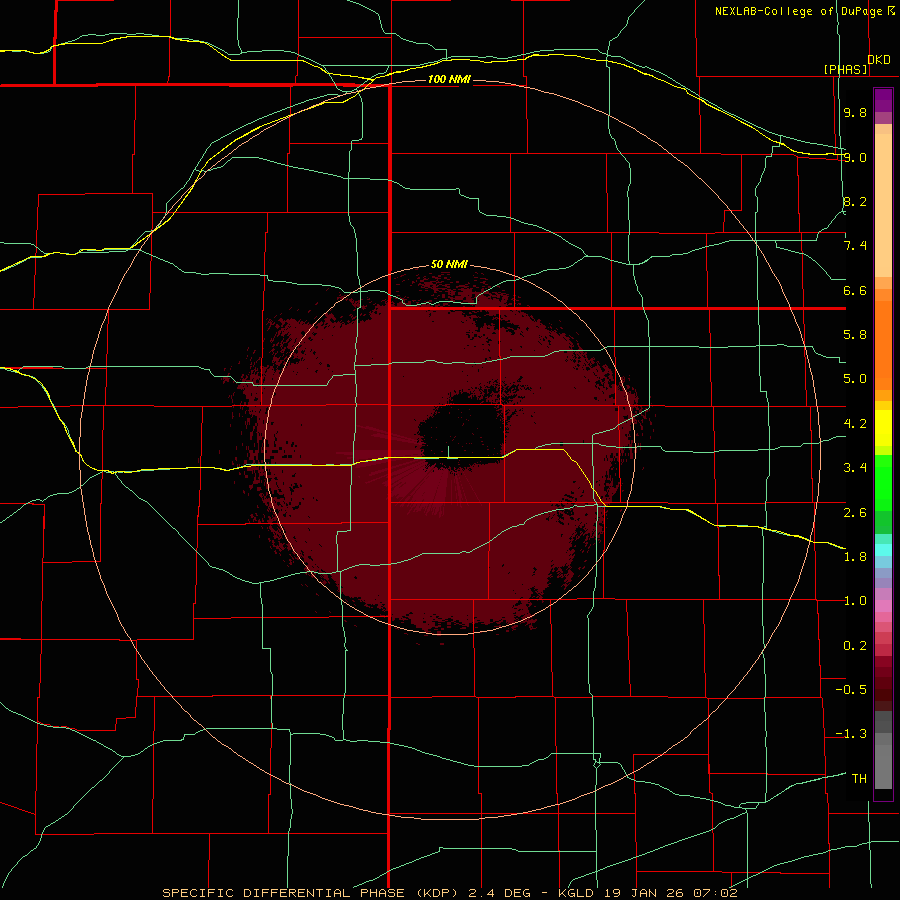900x900 pixels.
Task: Click the bright green segment of color bar
Action: [883, 482]
